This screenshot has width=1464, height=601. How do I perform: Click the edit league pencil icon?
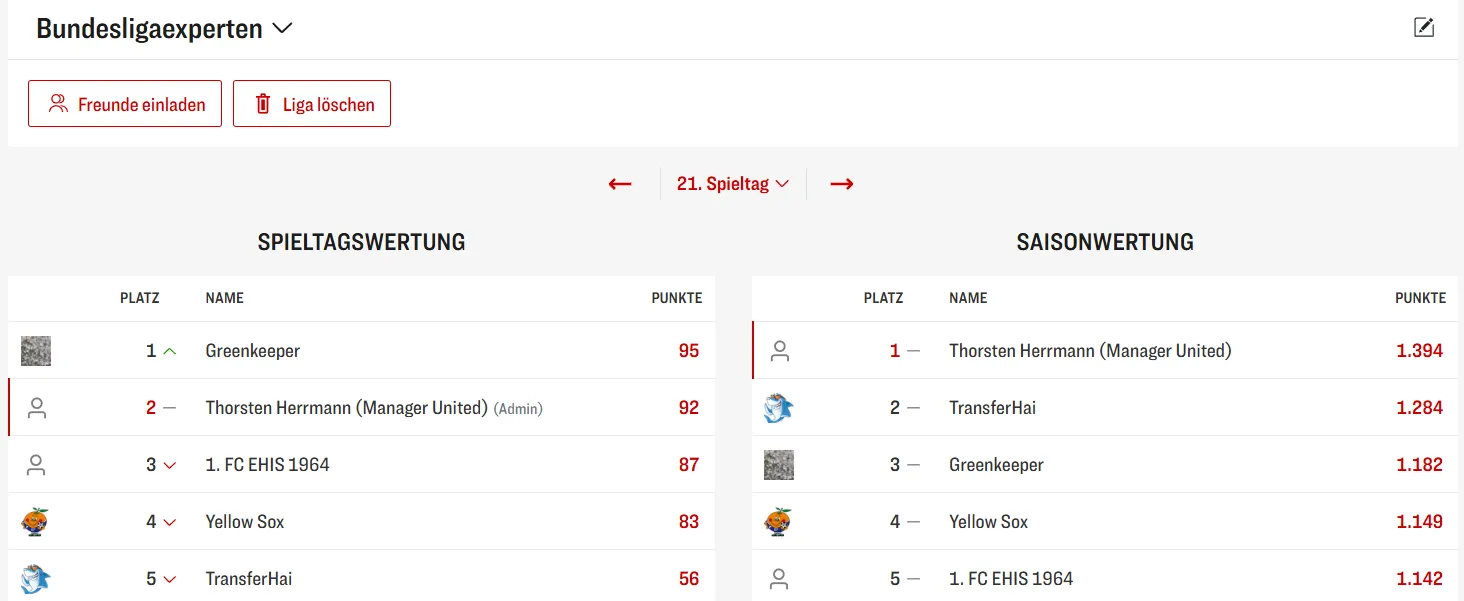(x=1424, y=28)
